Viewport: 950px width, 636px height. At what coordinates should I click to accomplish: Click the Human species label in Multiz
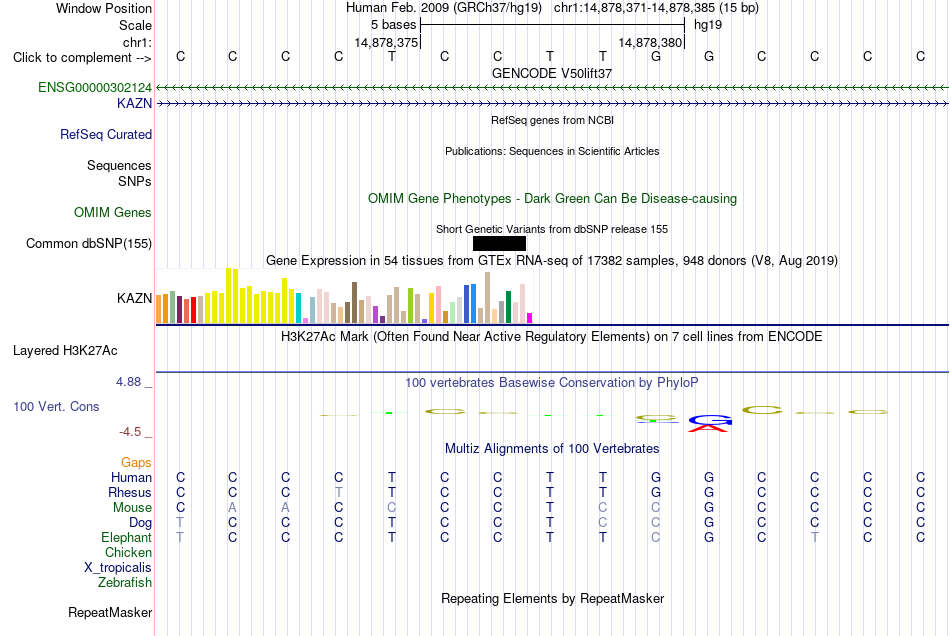pyautogui.click(x=131, y=477)
